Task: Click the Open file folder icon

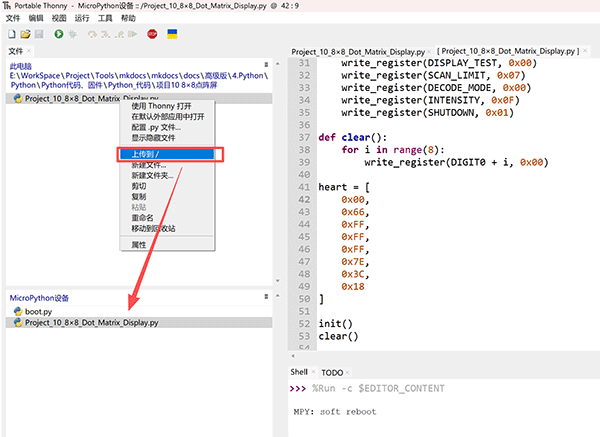Action: [25, 34]
